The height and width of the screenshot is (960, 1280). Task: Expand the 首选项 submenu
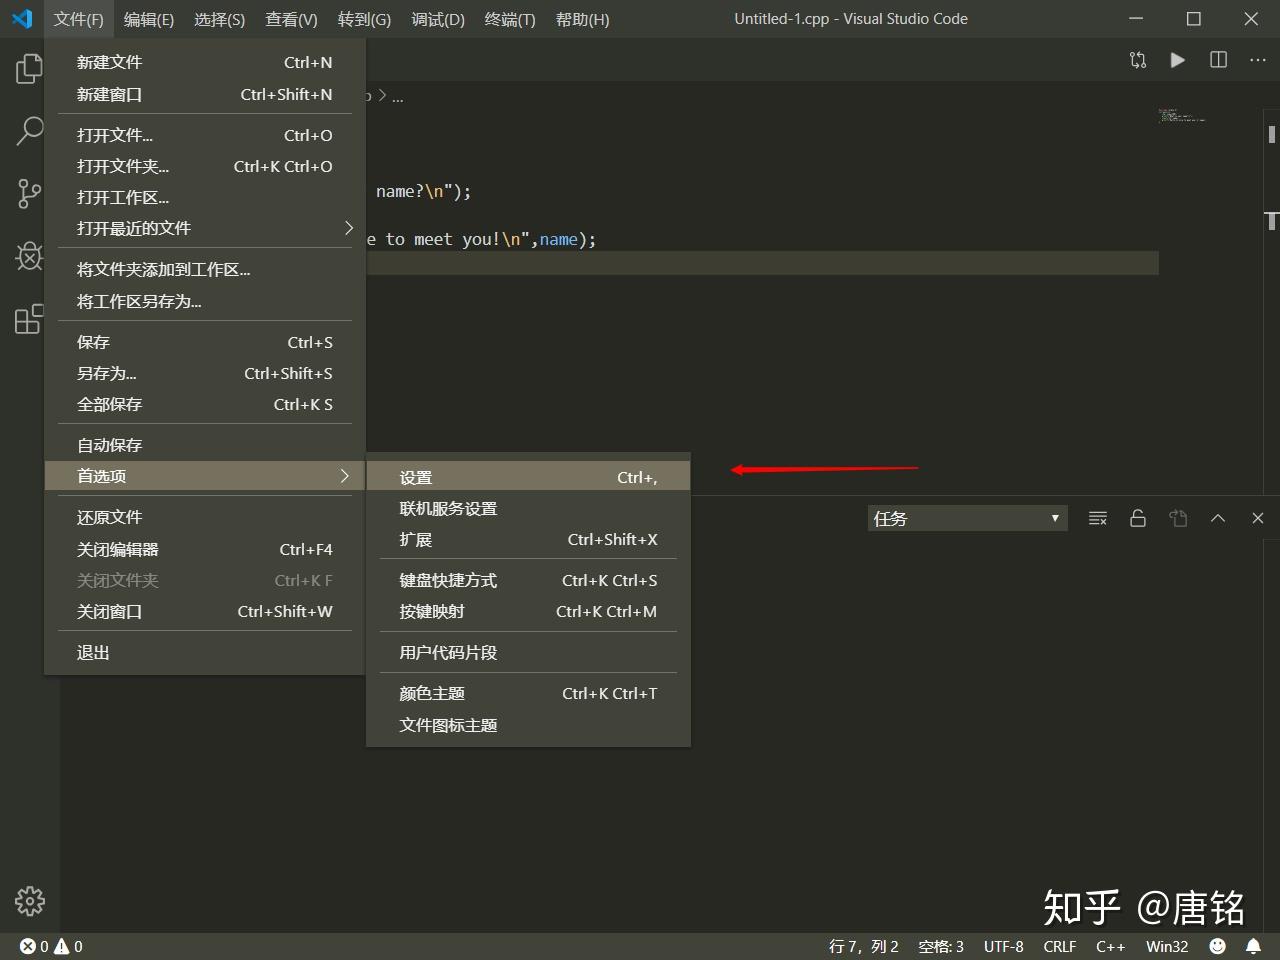[205, 476]
